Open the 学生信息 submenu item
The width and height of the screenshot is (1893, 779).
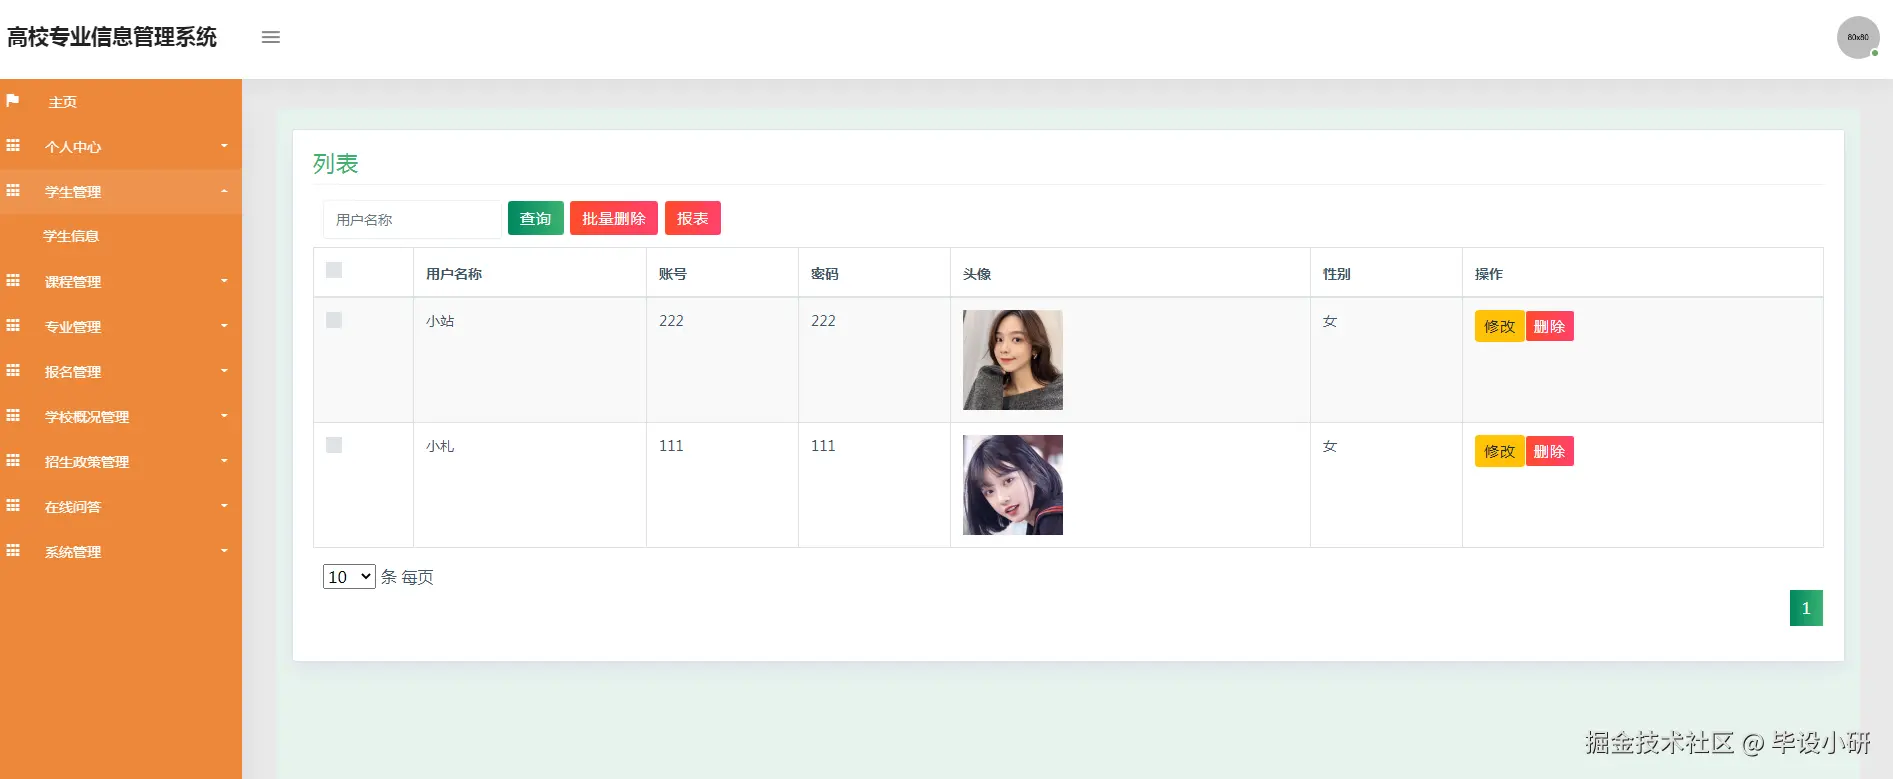pos(71,236)
